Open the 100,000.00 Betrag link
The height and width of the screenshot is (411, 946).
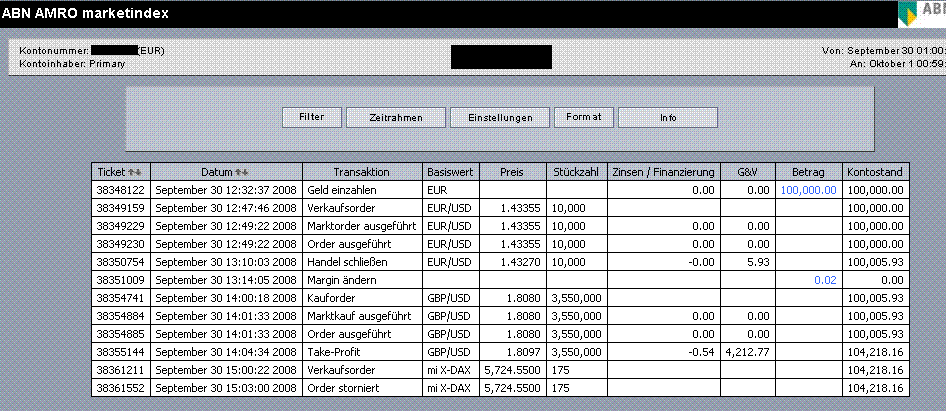[x=808, y=189]
